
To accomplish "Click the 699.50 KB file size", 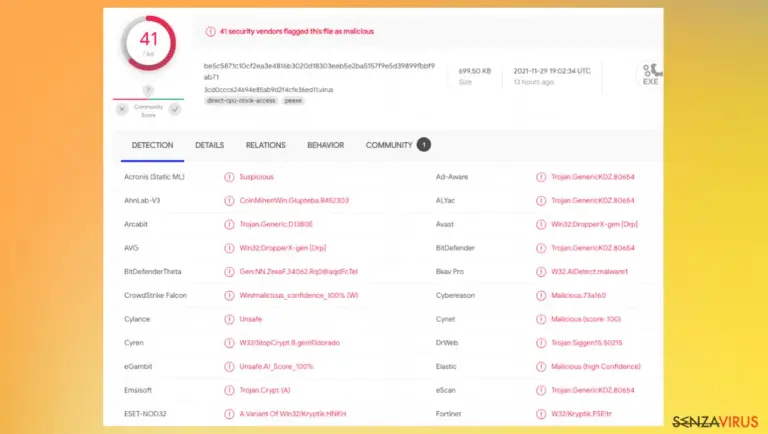I will 475,71.
